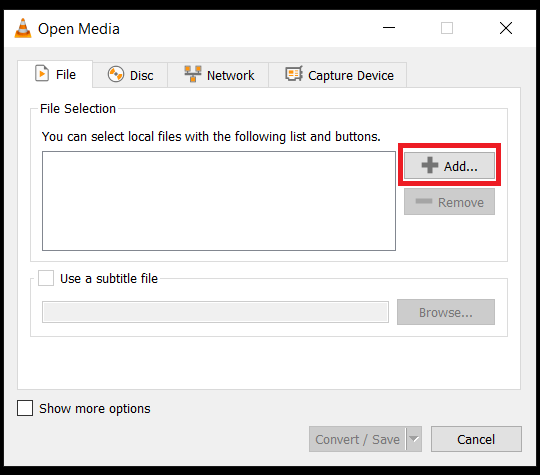Go to the File tab
This screenshot has height=475, width=540.
tap(55, 74)
